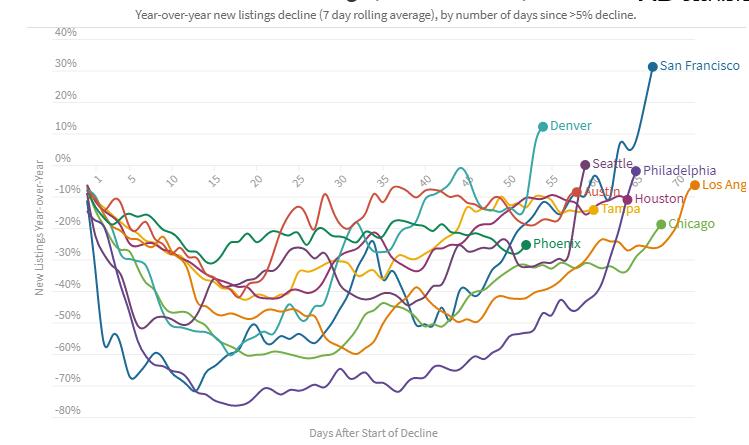Select the Chicago series label

[691, 224]
